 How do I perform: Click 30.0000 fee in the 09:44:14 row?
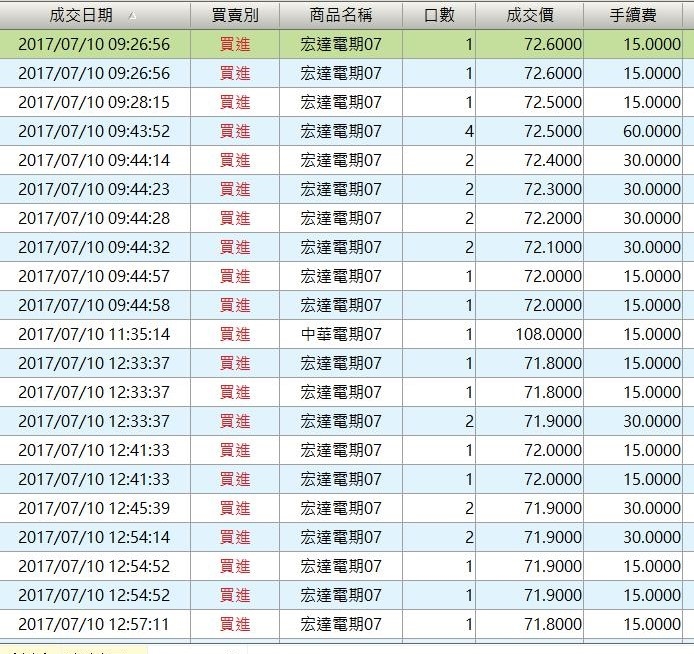[633, 160]
